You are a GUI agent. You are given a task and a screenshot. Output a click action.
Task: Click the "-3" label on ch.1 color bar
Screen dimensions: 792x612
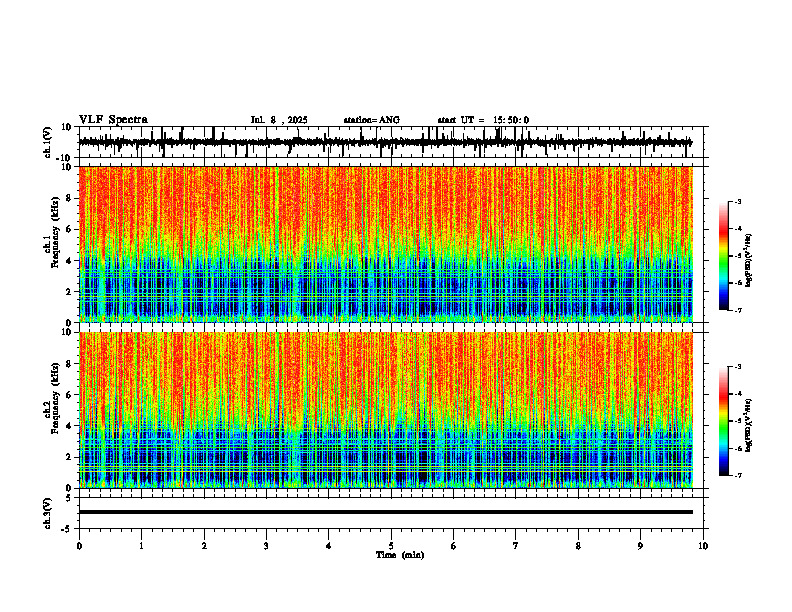coord(738,201)
